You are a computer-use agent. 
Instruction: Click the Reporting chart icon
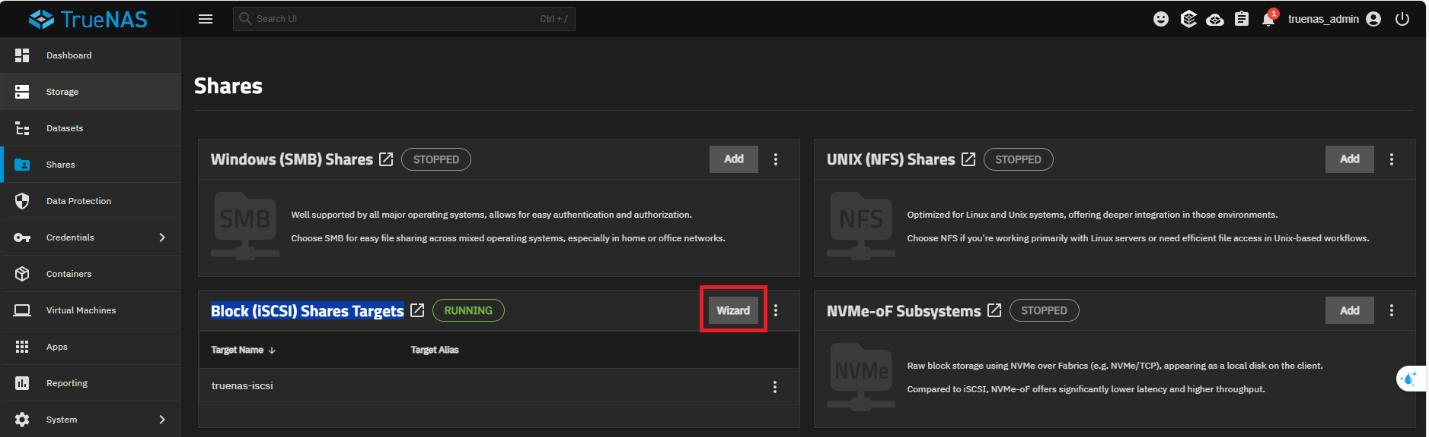pos(22,383)
